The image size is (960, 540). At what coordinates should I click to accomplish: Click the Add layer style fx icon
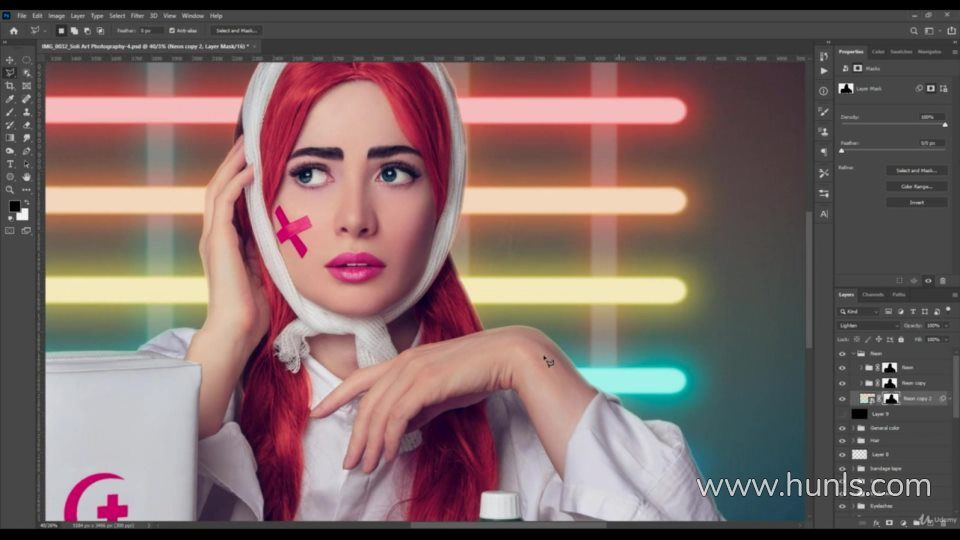(876, 523)
